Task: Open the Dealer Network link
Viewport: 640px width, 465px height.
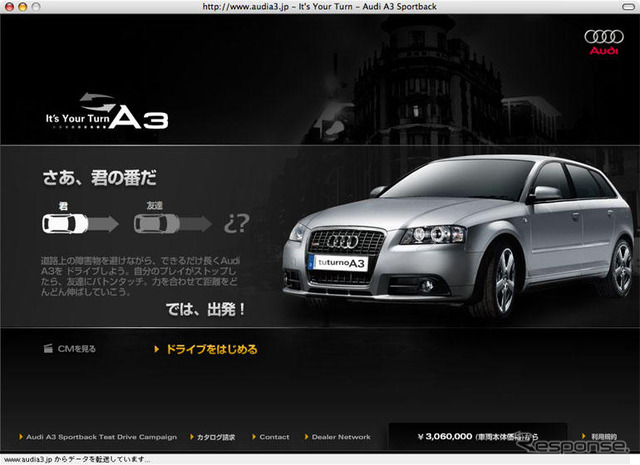Action: (x=341, y=437)
